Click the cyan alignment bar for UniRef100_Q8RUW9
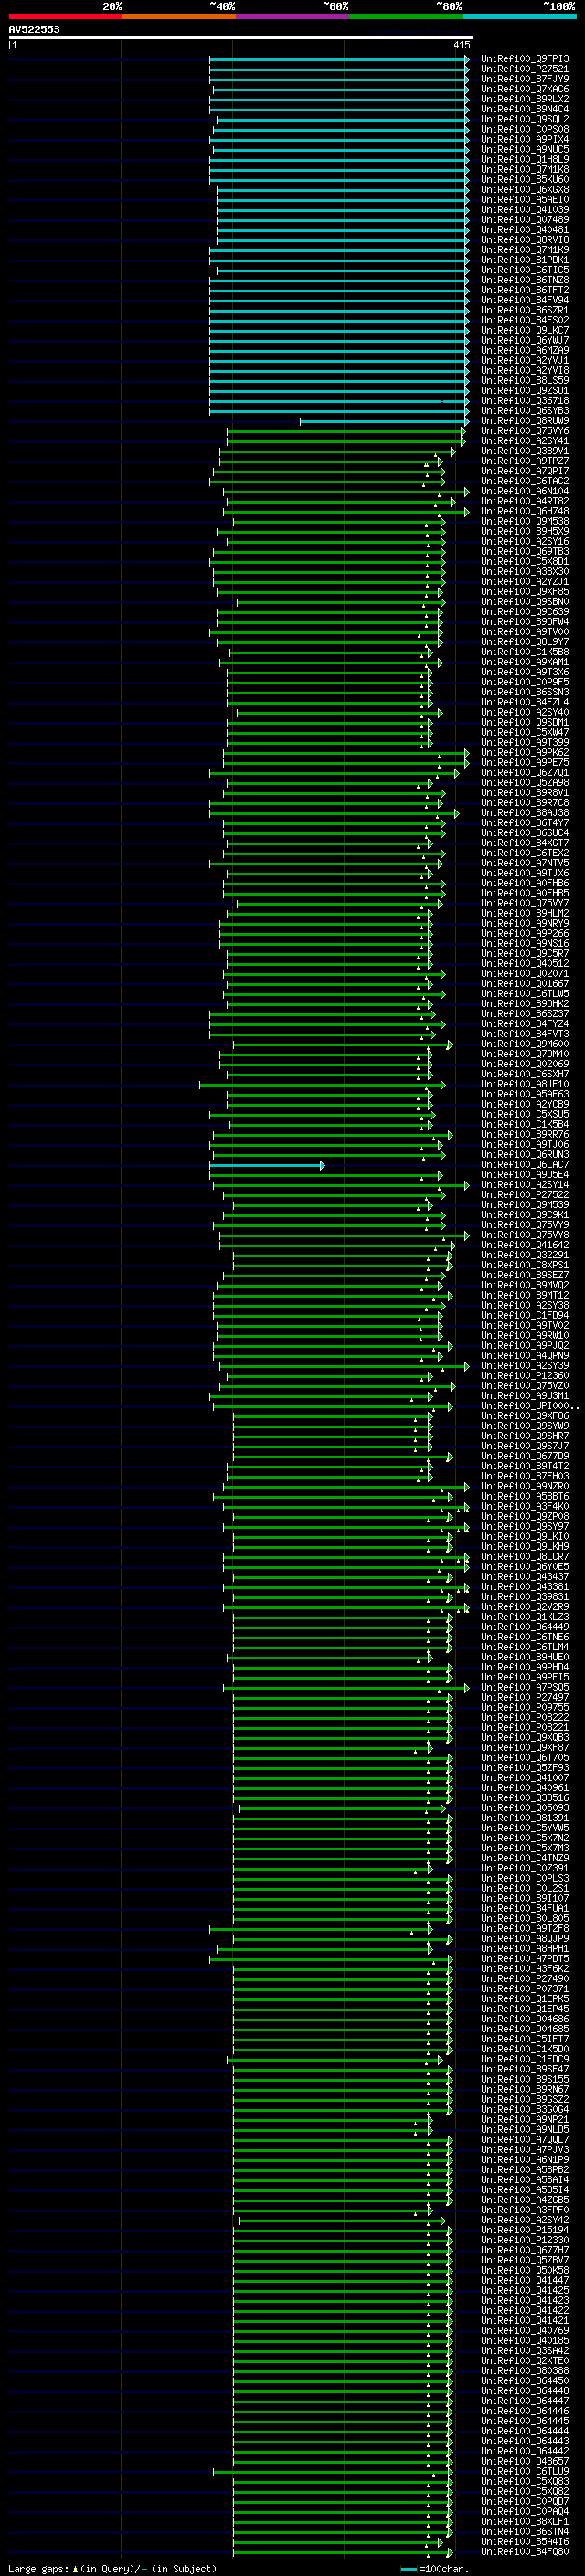Screen dimensions: 585x2576 [384, 421]
